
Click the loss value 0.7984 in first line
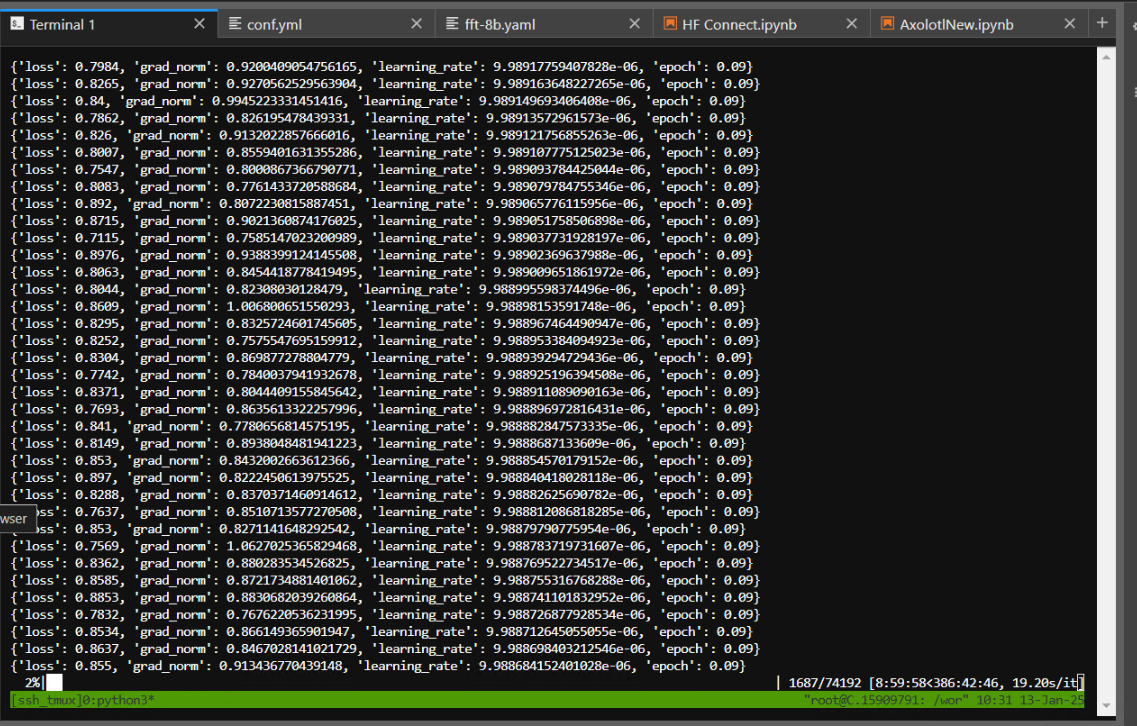click(96, 67)
